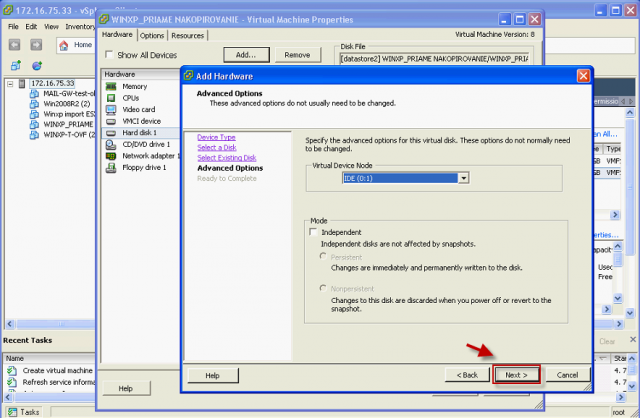The width and height of the screenshot is (640, 418).
Task: Open the Virtual Device Node dropdown
Action: pos(463,178)
